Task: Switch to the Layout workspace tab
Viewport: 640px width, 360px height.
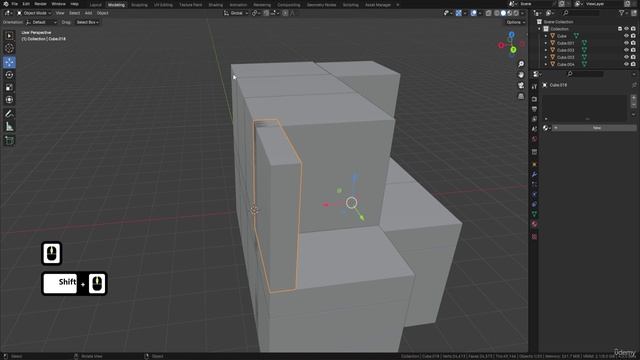Action: point(96,5)
